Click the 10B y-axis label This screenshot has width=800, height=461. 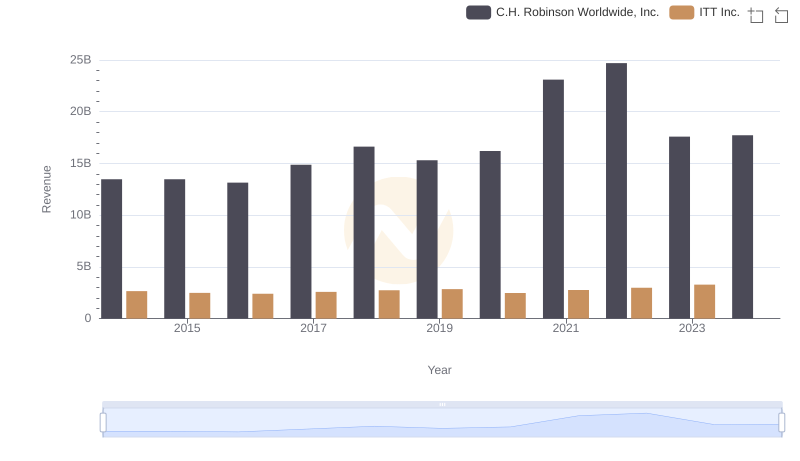point(81,215)
